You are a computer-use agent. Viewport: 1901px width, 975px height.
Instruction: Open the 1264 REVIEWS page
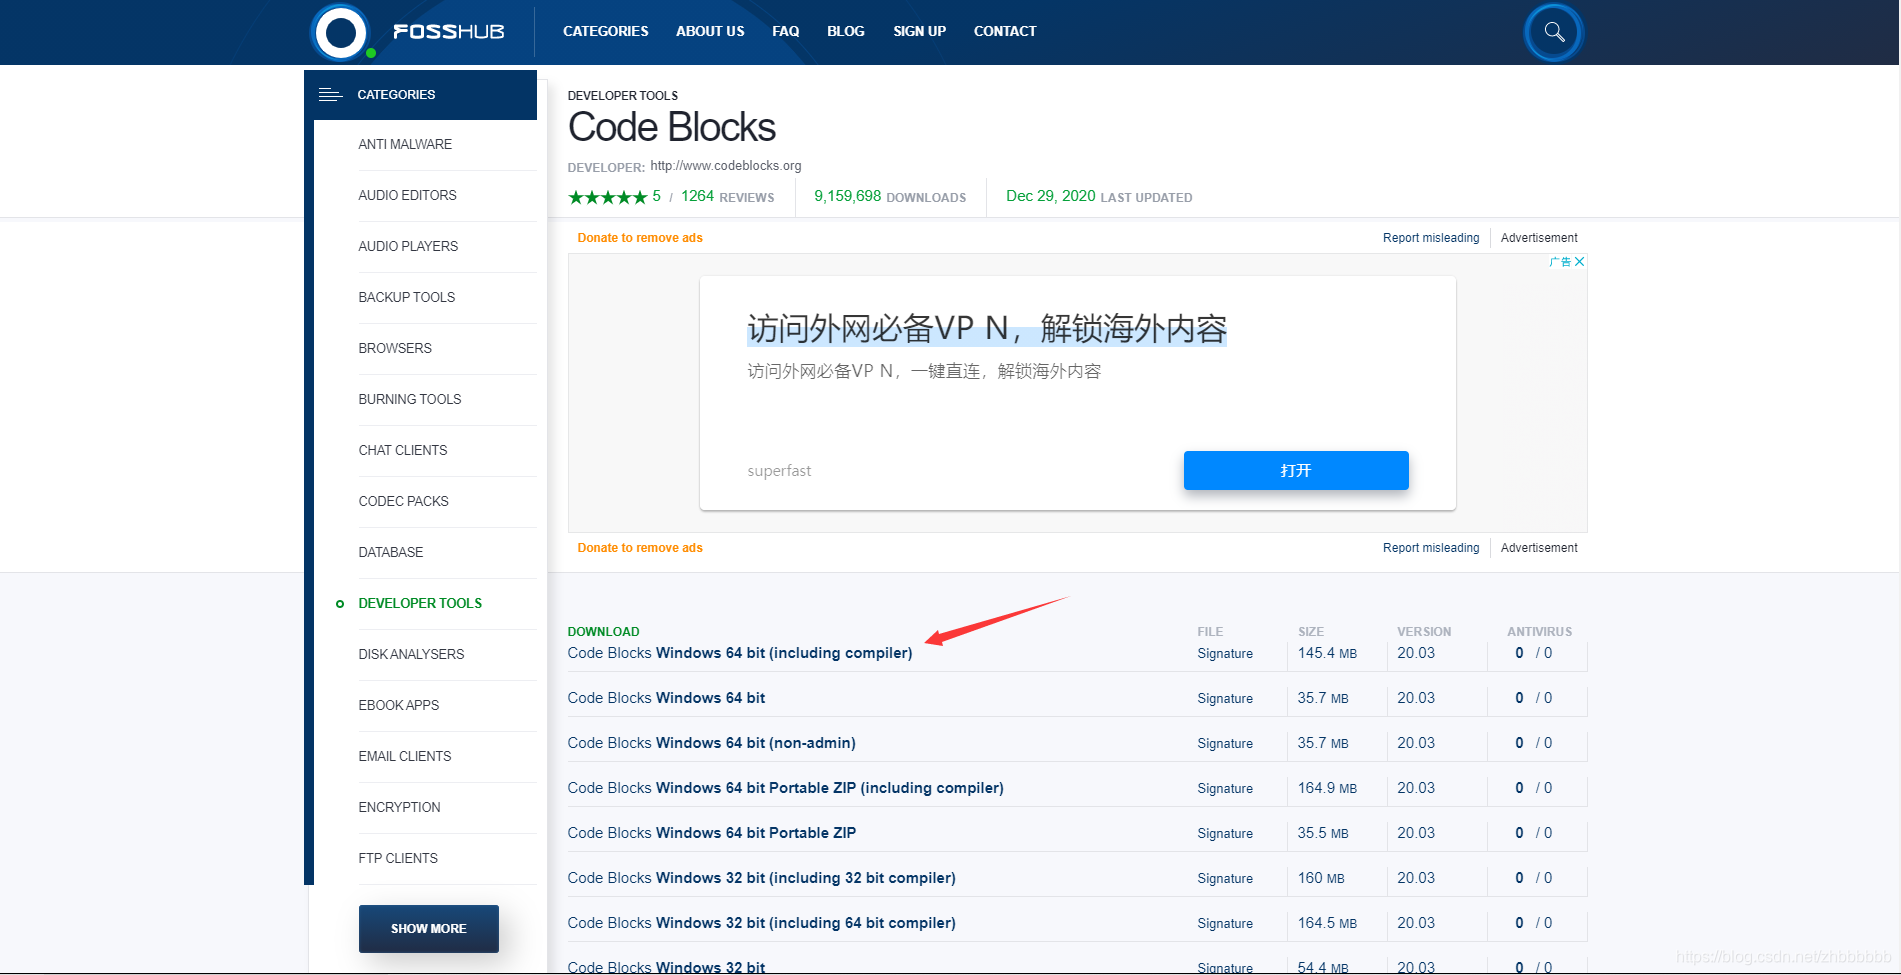point(727,196)
